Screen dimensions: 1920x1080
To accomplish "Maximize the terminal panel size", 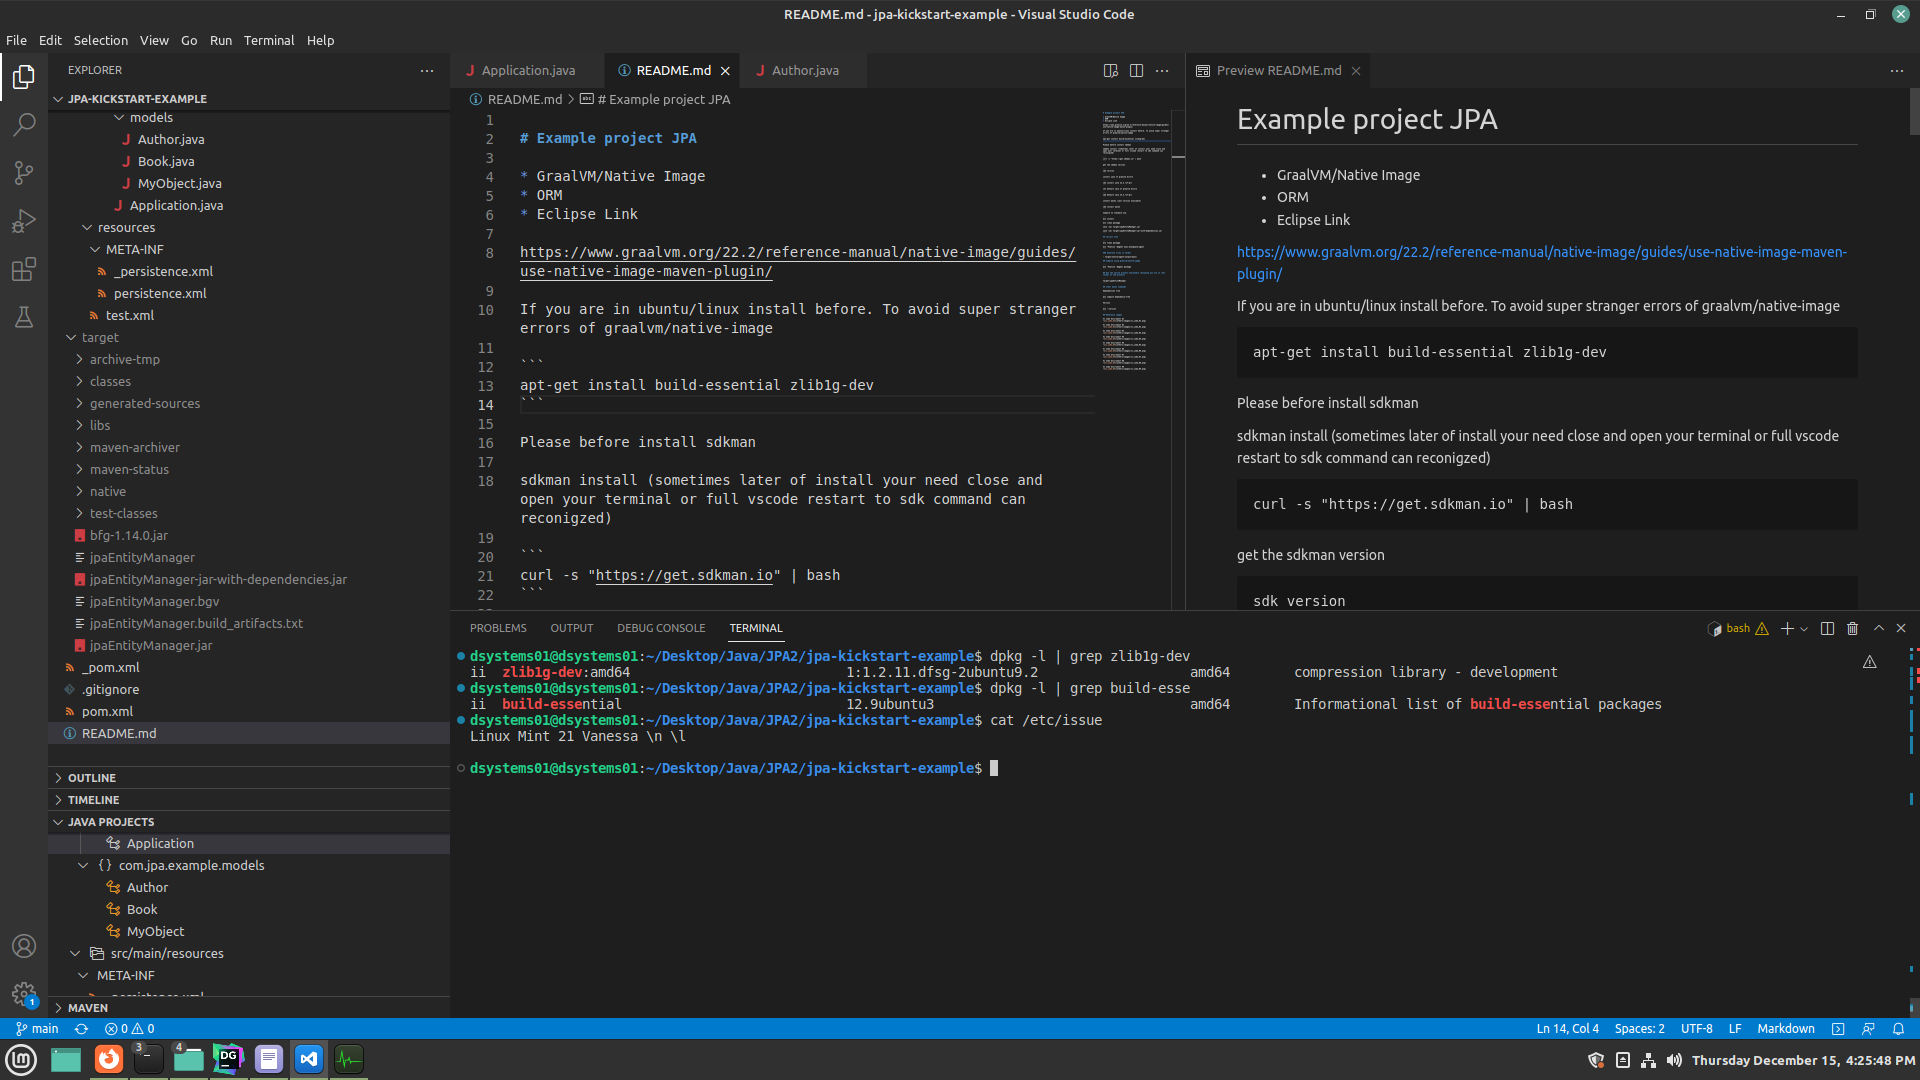I will 1879,628.
